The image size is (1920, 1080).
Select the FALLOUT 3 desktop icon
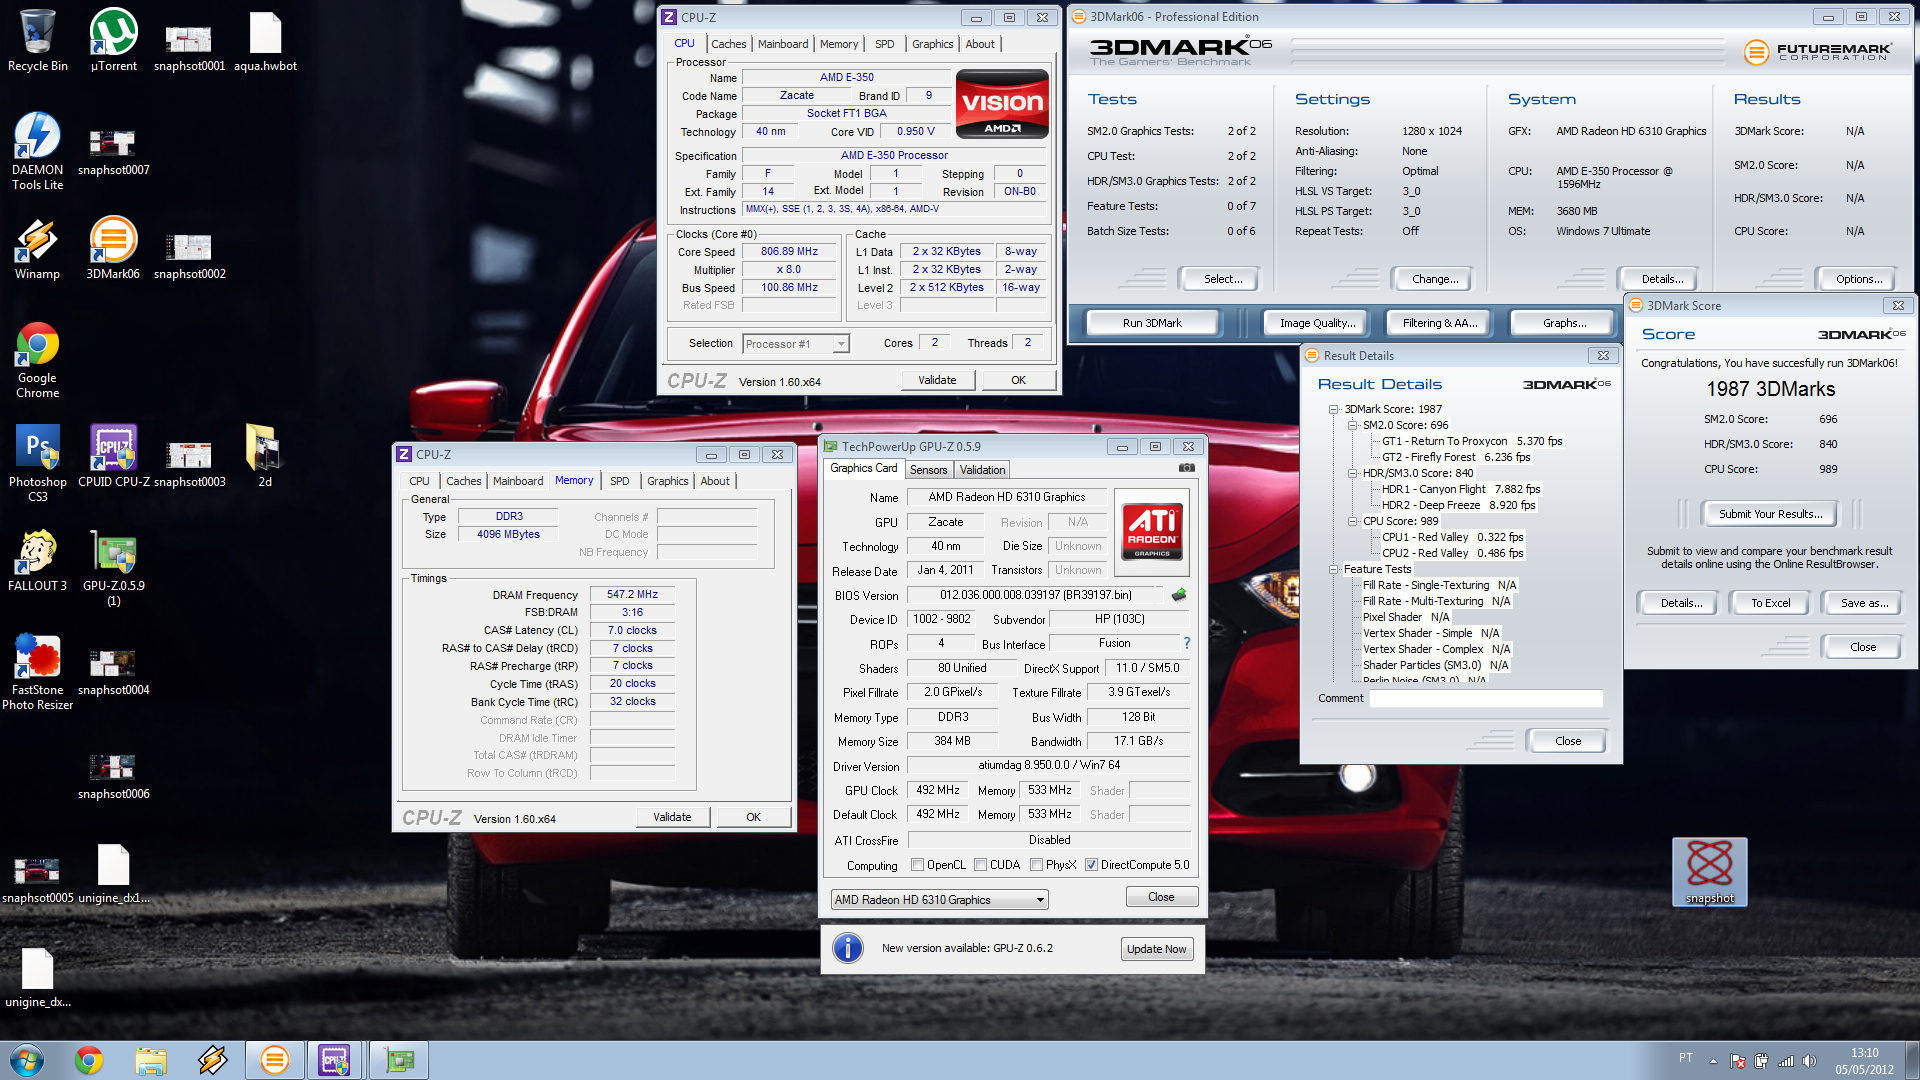click(x=37, y=560)
